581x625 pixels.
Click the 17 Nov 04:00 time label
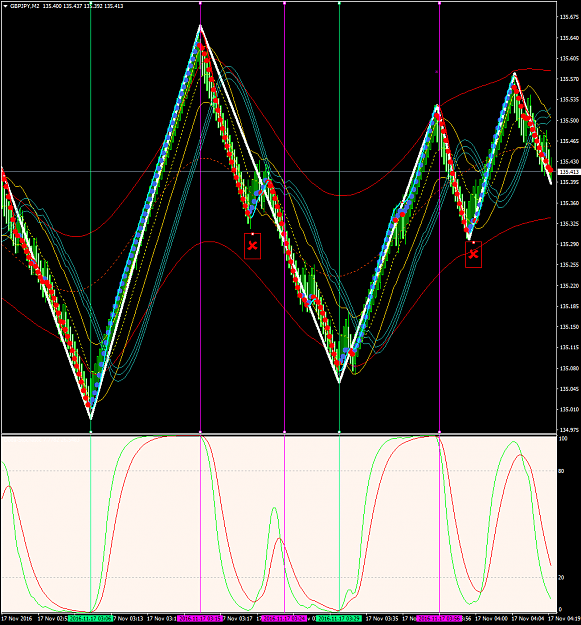tap(491, 619)
